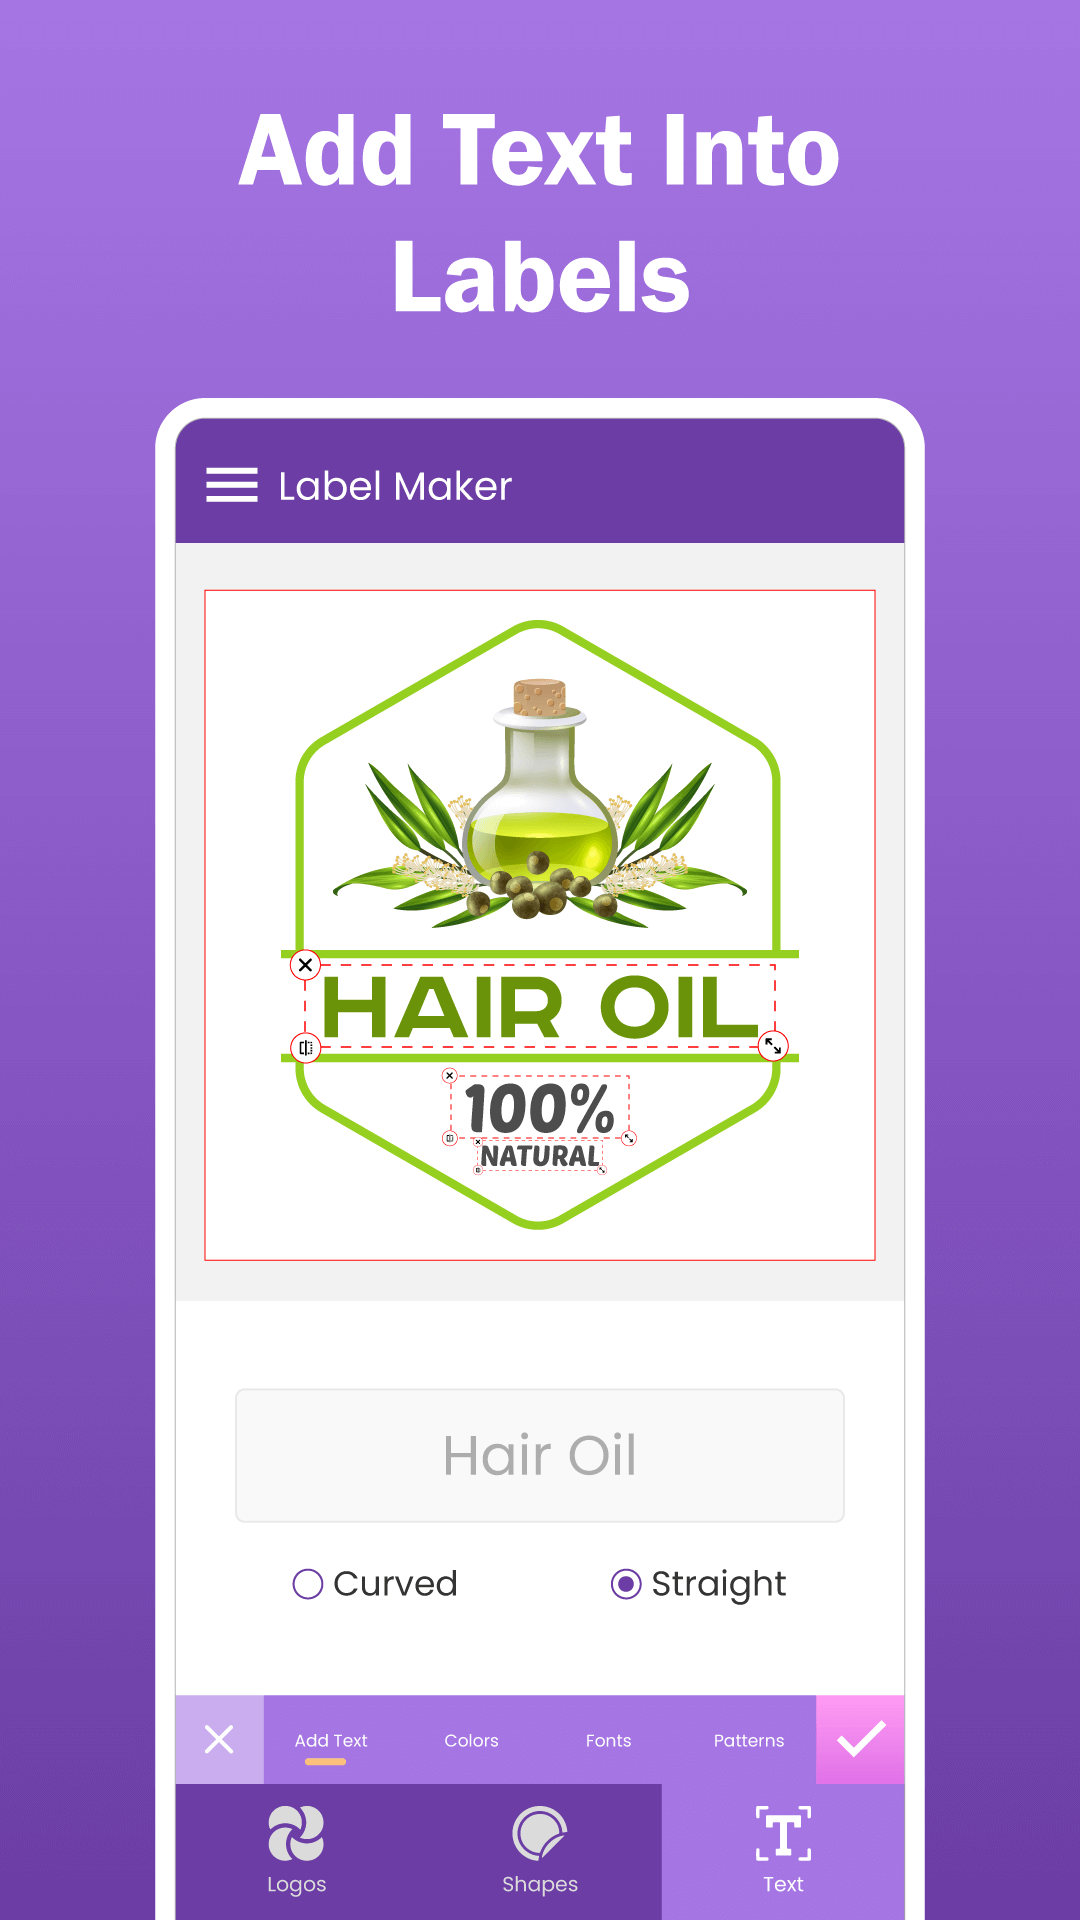1080x1920 pixels.
Task: Open the Fonts tab
Action: point(608,1741)
